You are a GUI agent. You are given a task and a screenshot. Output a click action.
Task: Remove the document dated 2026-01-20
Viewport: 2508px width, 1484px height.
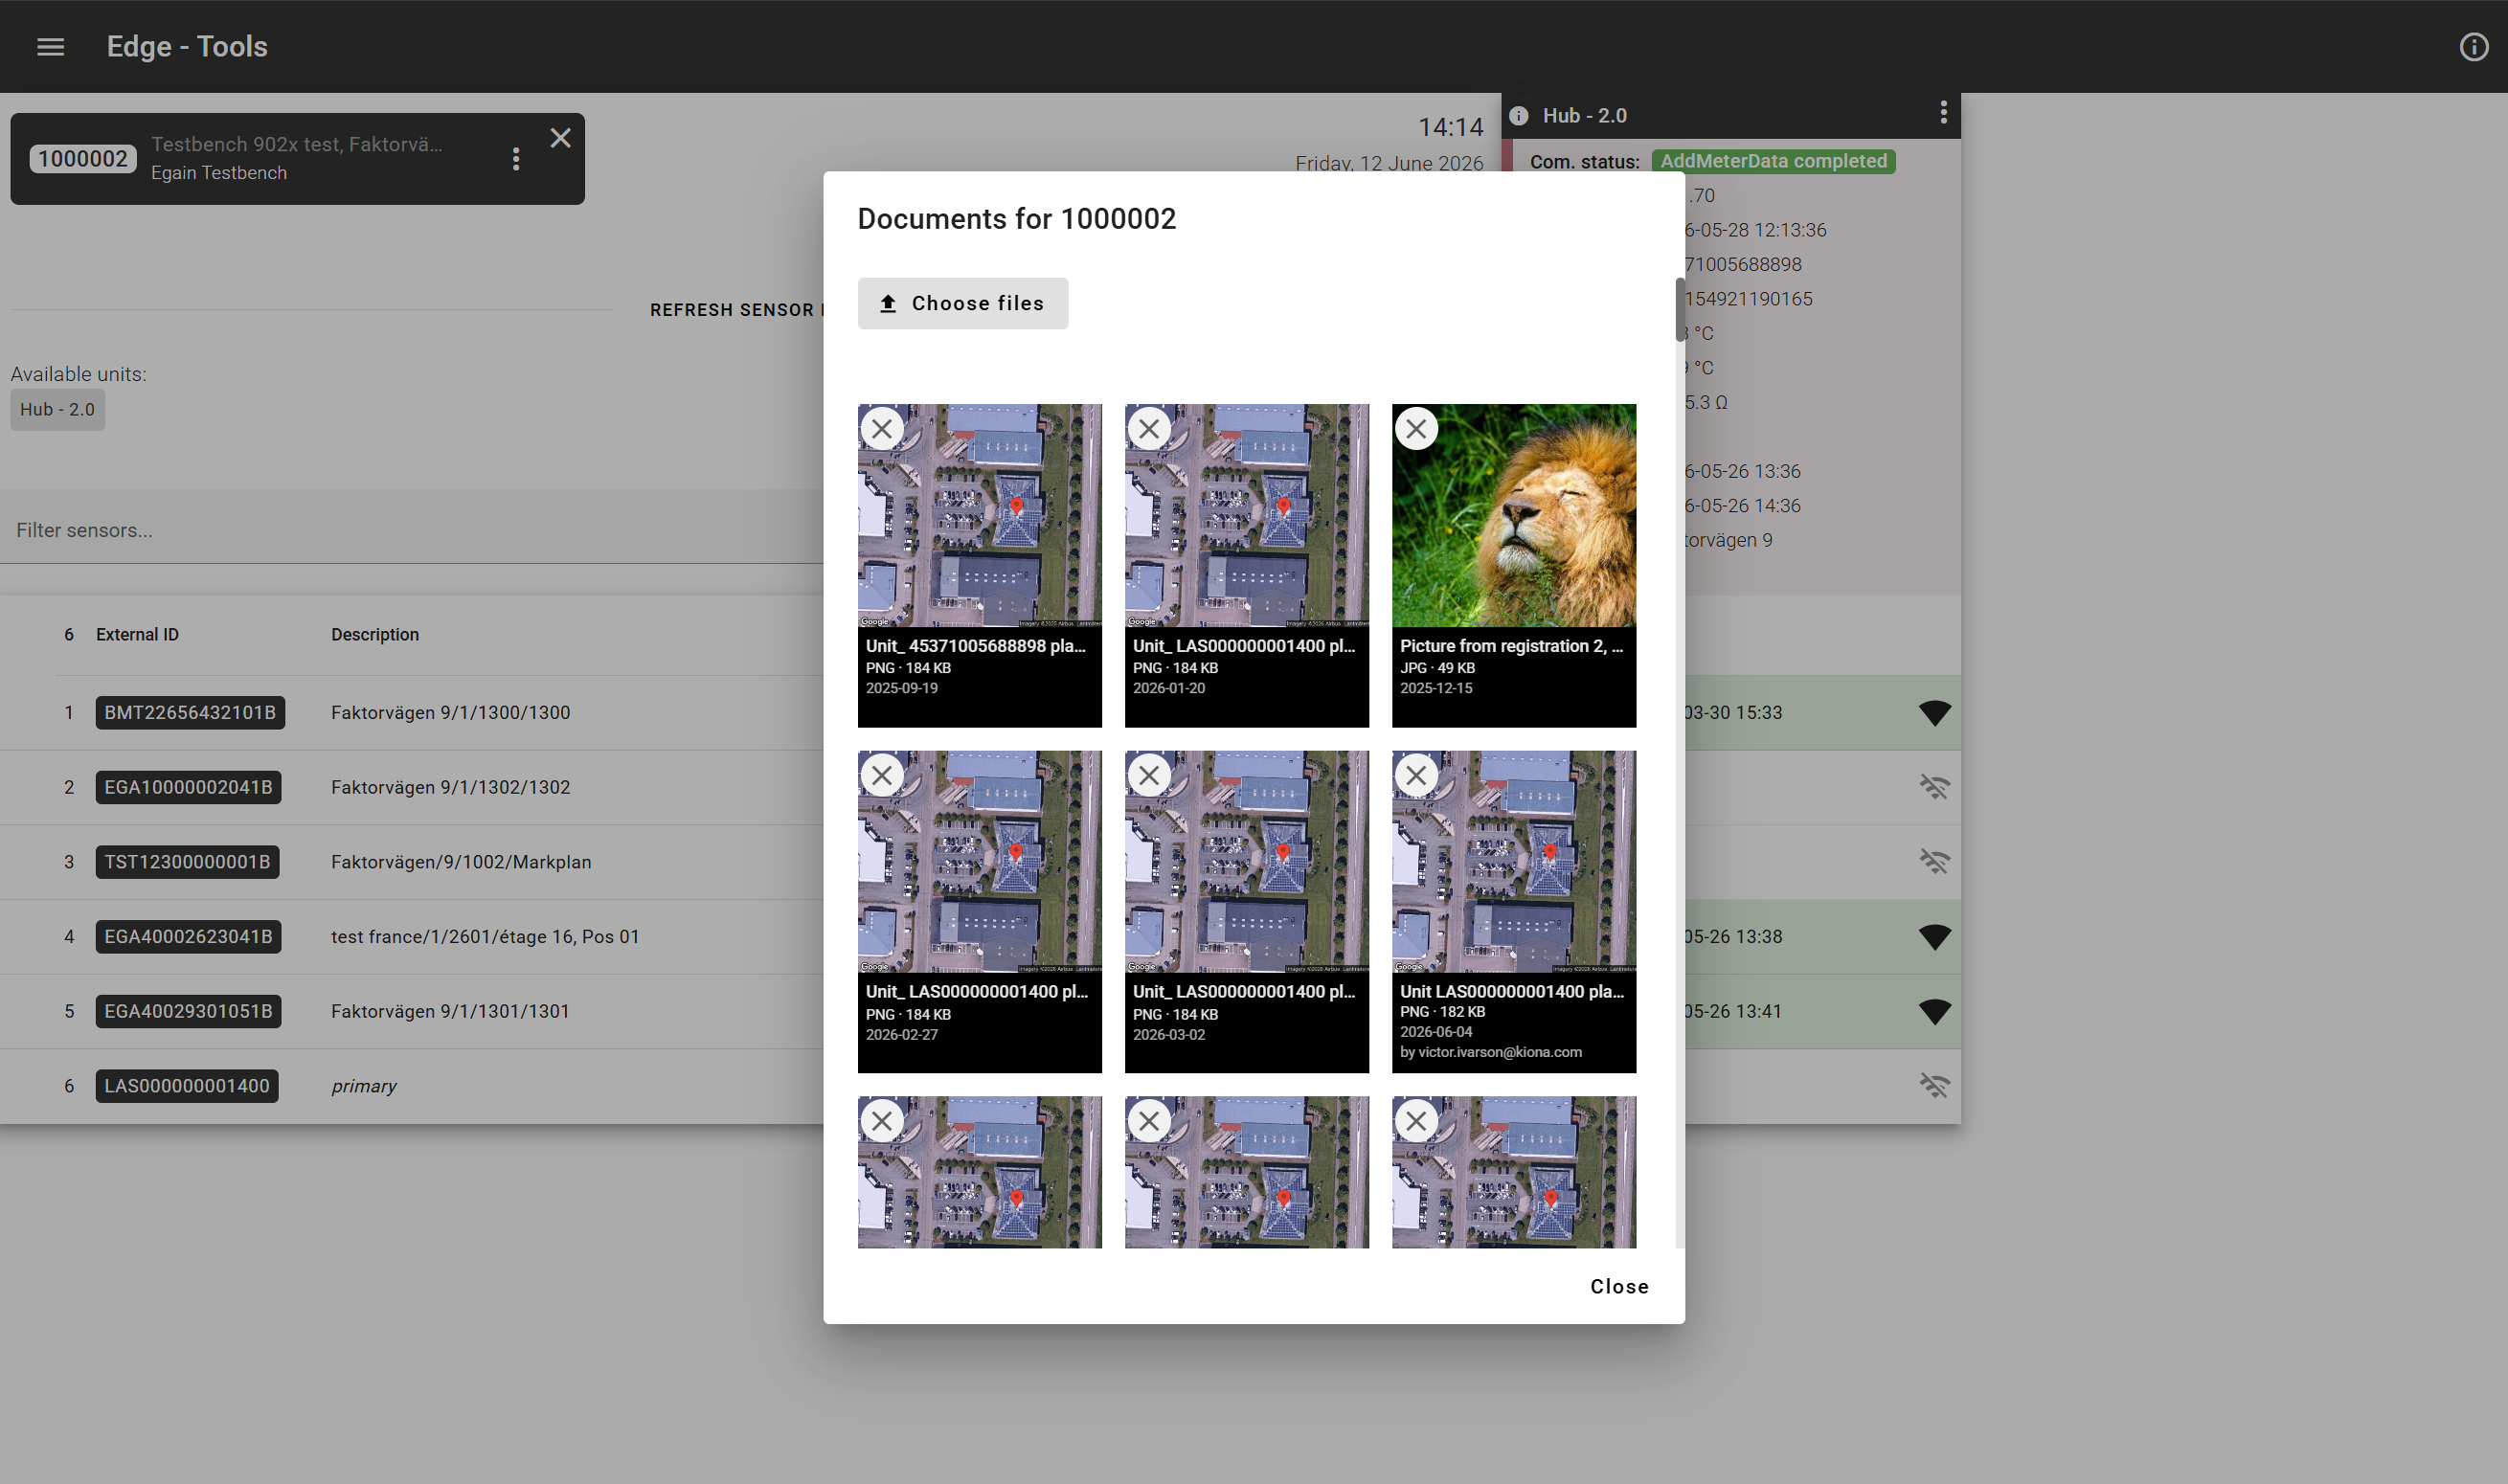pos(1149,429)
